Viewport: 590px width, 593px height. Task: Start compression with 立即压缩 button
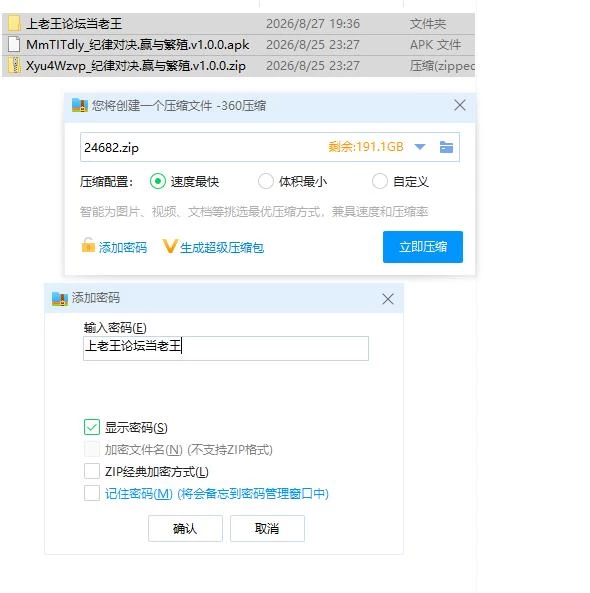point(423,247)
